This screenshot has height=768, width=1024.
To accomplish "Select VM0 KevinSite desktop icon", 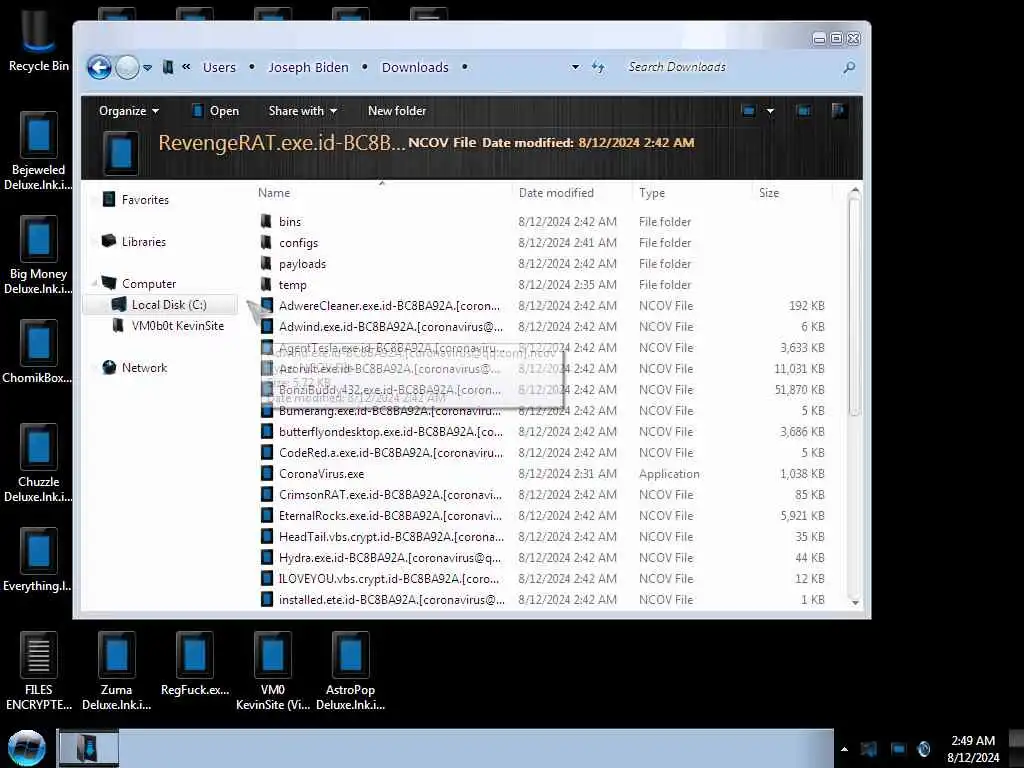I will point(272,671).
